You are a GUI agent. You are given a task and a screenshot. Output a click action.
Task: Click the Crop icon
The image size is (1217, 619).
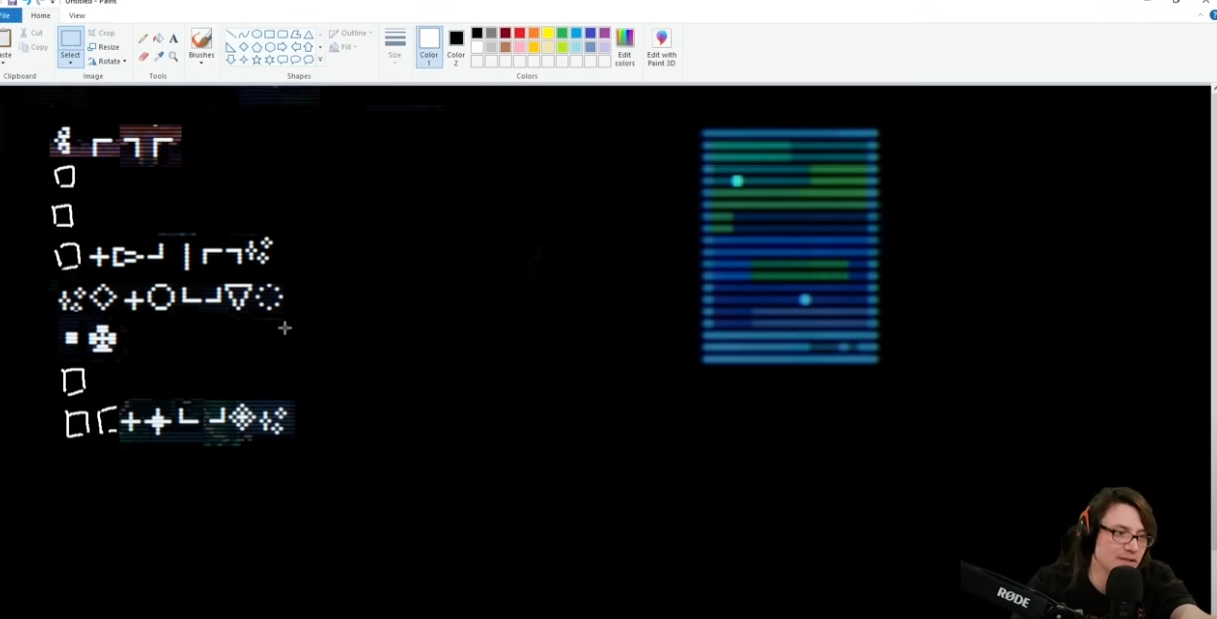tap(101, 33)
